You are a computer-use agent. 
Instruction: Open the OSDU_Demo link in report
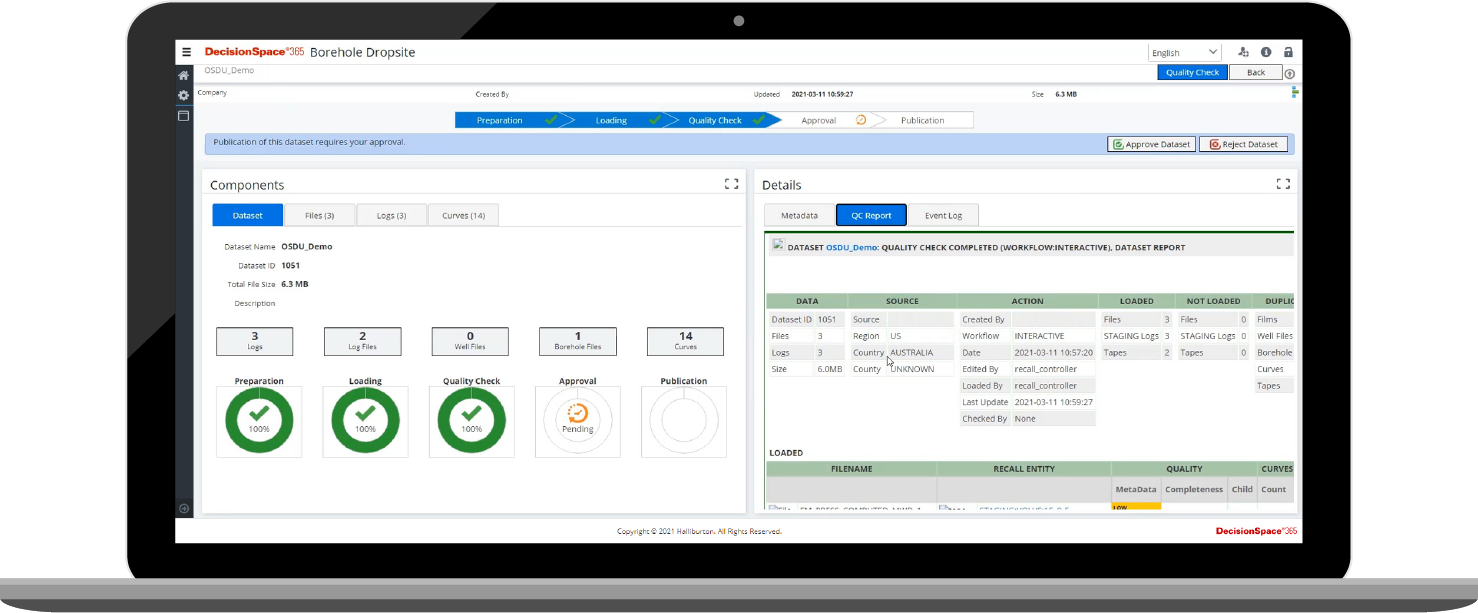pos(850,246)
